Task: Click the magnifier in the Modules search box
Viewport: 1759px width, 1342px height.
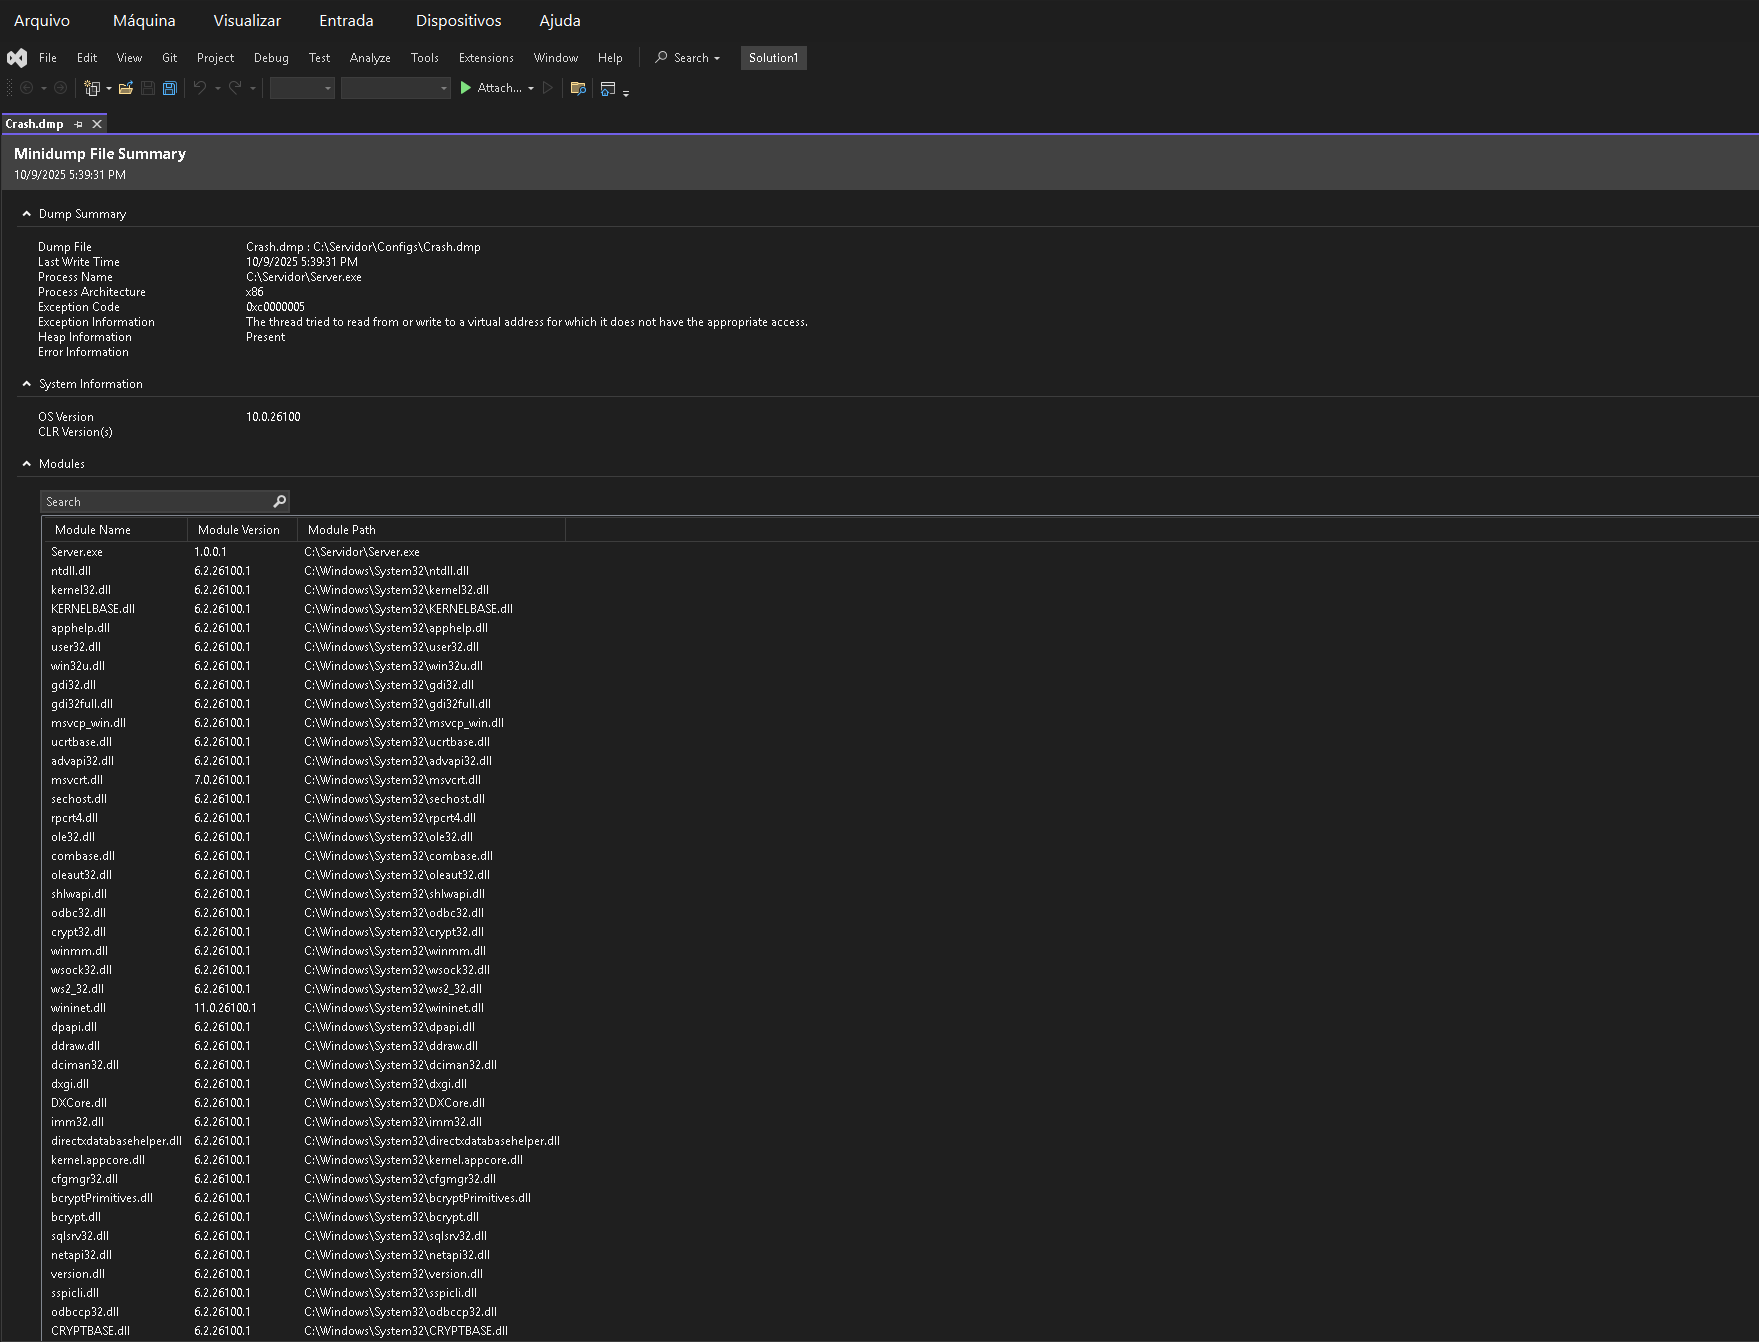Action: coord(280,502)
